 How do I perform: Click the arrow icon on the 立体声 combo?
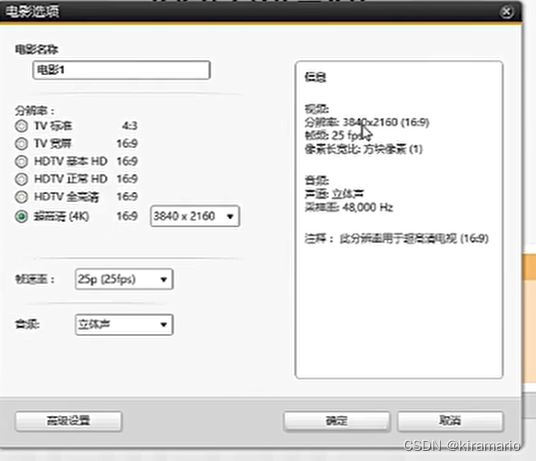pyautogui.click(x=164, y=325)
